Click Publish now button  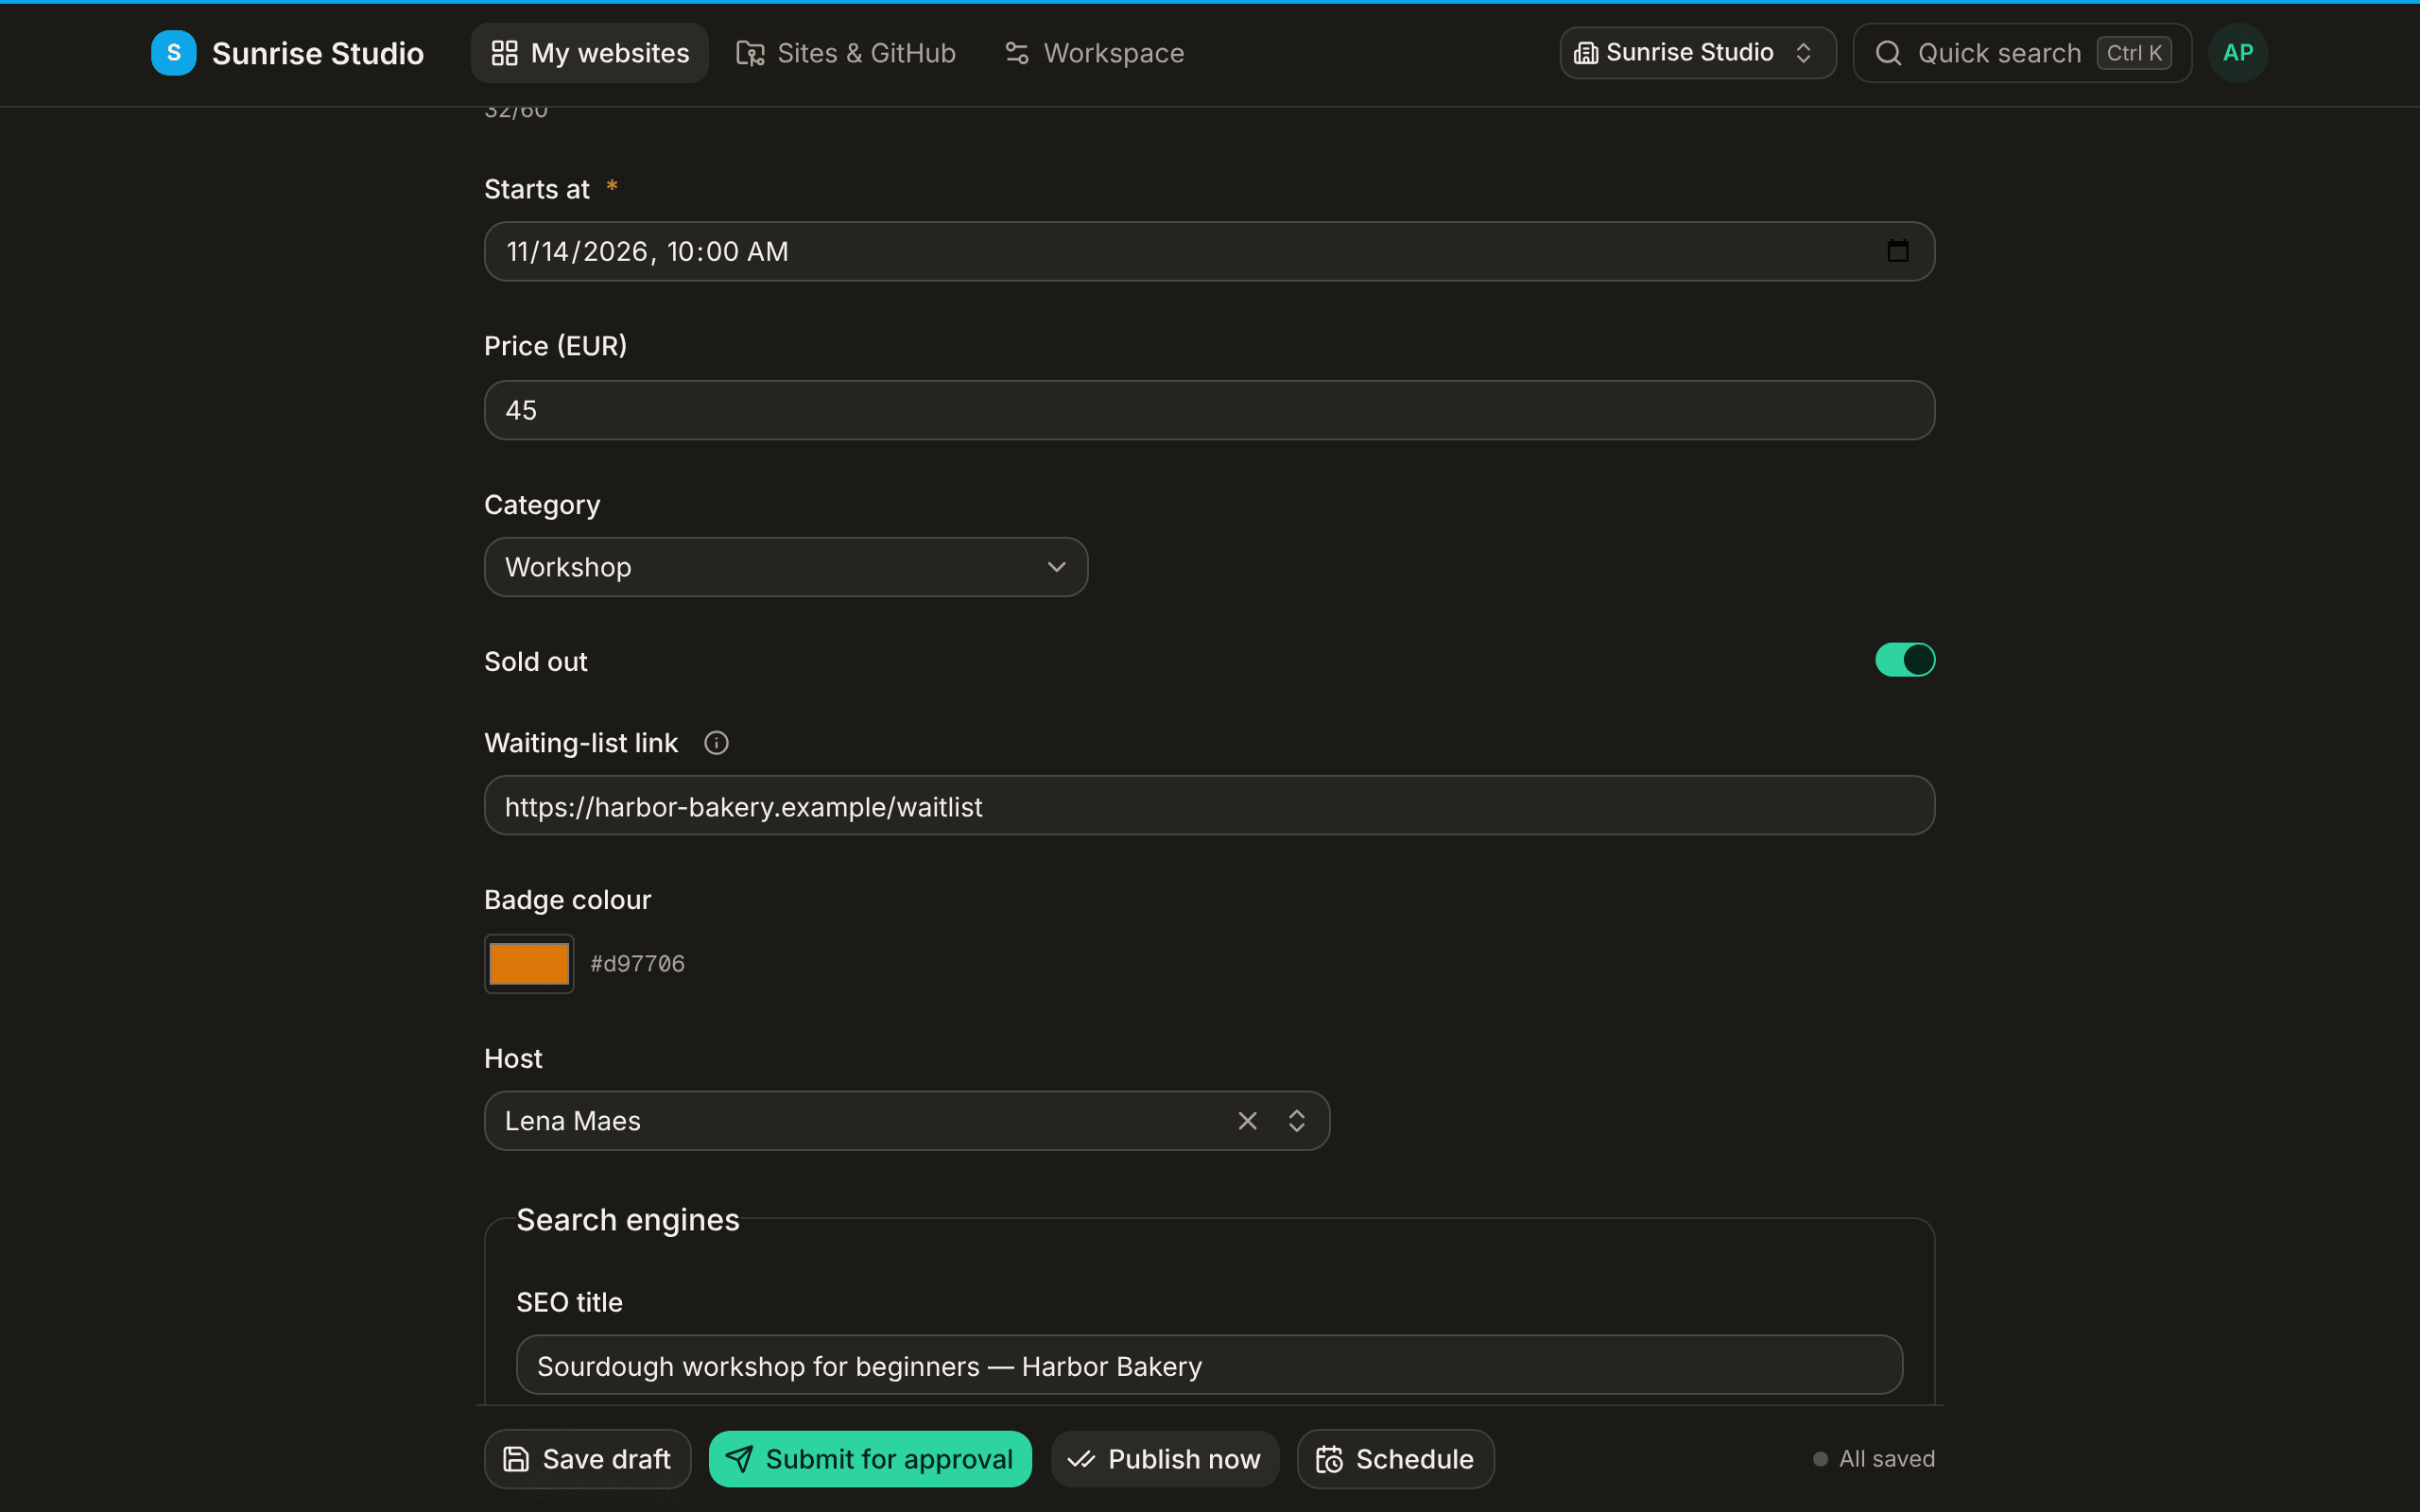pyautogui.click(x=1164, y=1459)
